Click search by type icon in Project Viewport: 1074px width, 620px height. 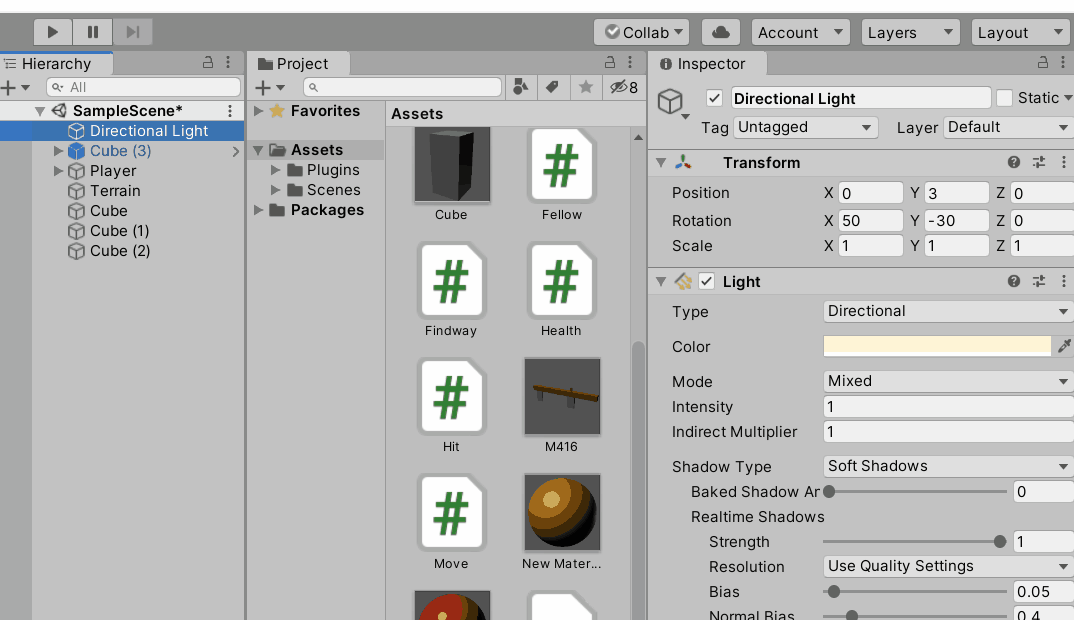pyautogui.click(x=520, y=88)
